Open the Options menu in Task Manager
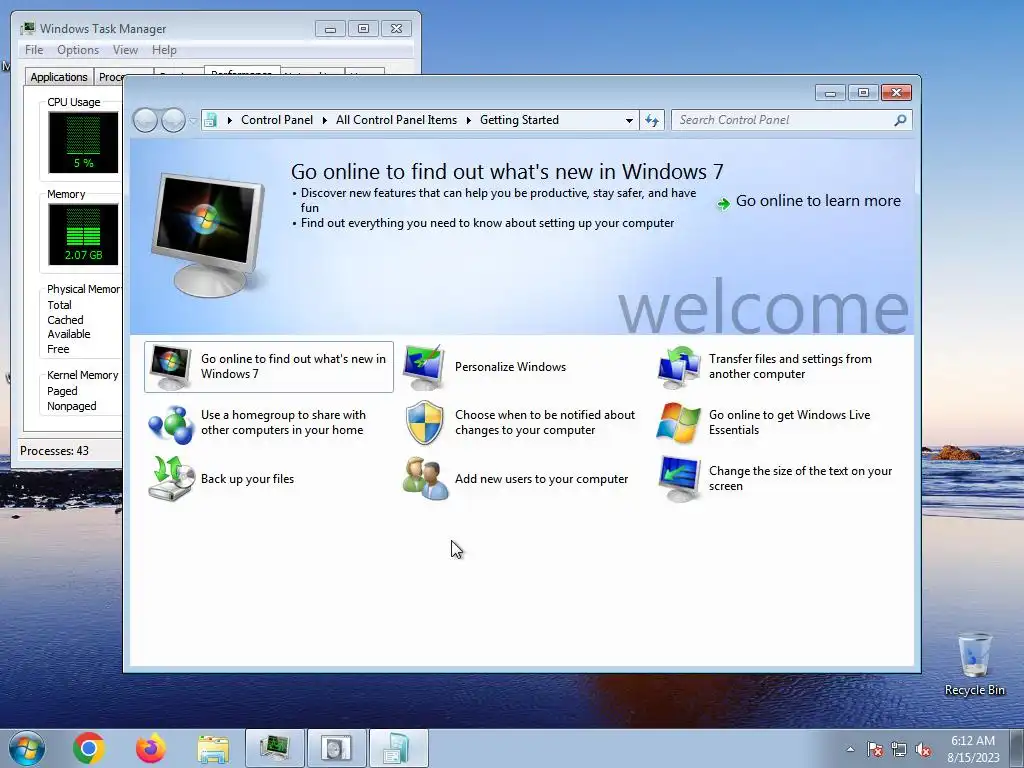Image resolution: width=1024 pixels, height=768 pixels. coord(78,50)
